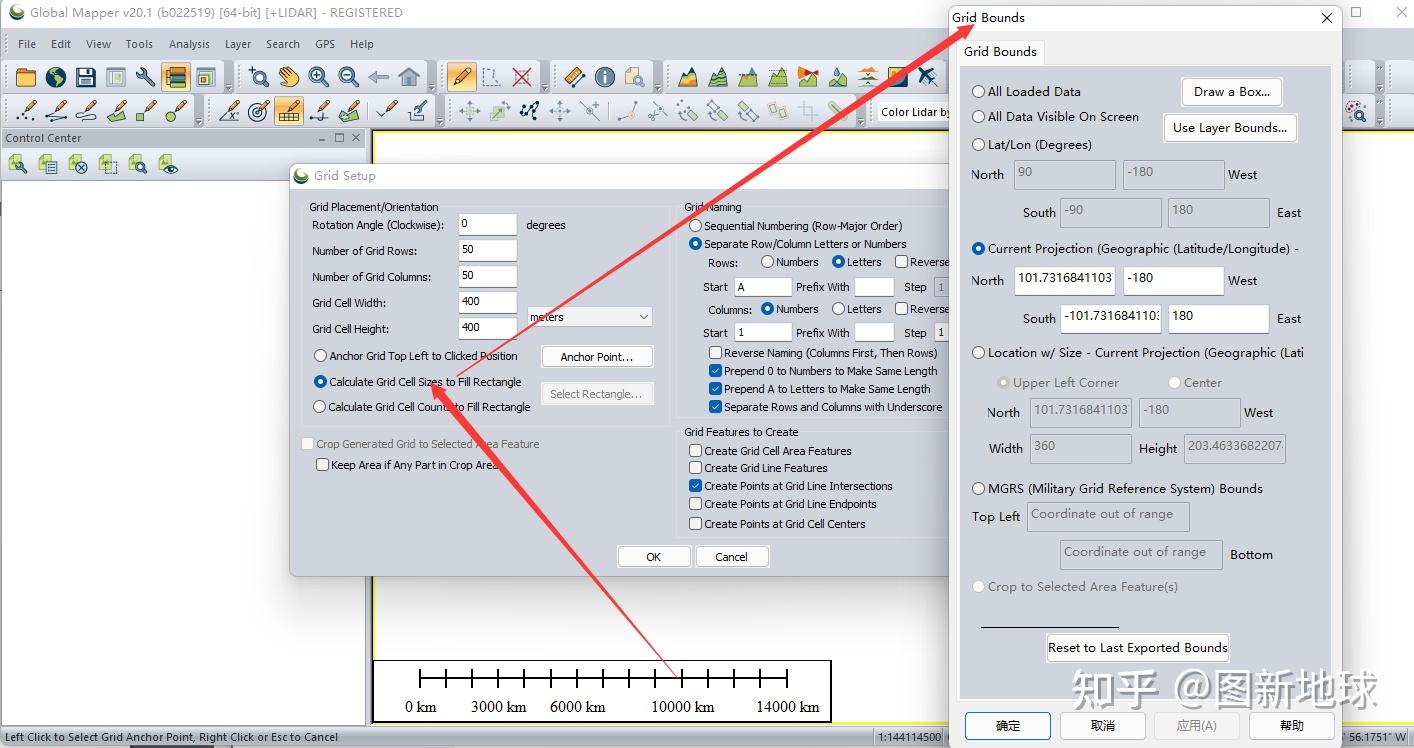Click the 3D fly-through airplane icon

click(x=927, y=77)
